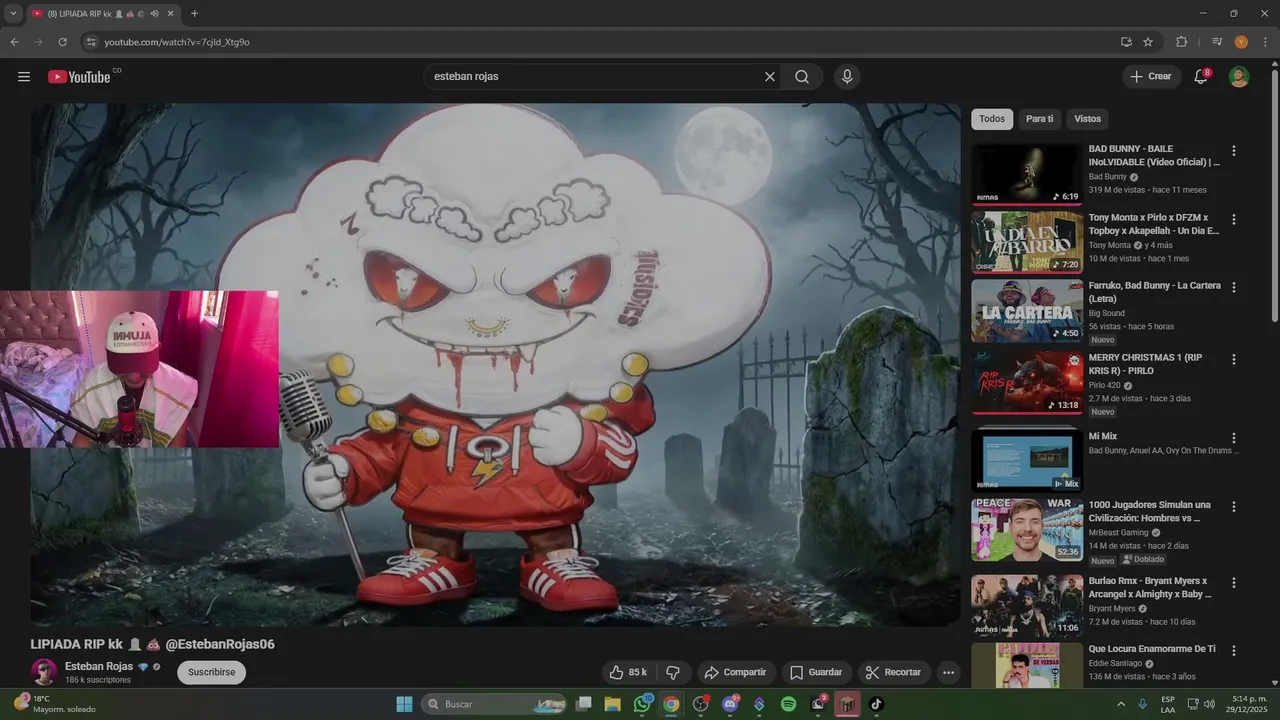Open YouTube notifications bell

pos(1201,77)
